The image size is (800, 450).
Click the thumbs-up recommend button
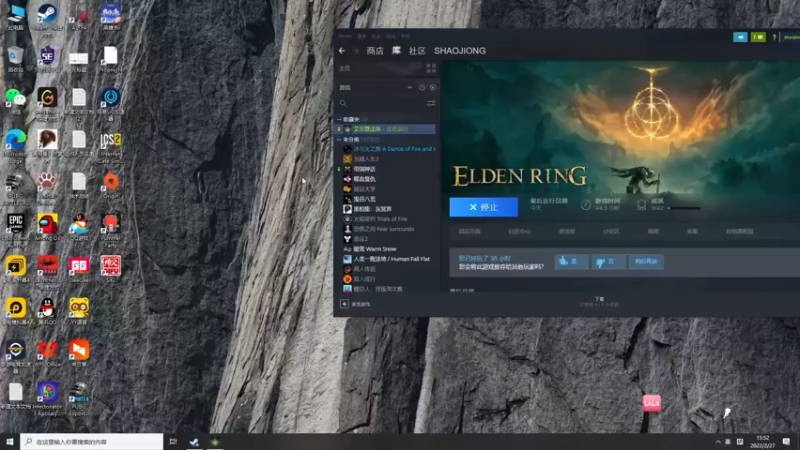coord(571,262)
